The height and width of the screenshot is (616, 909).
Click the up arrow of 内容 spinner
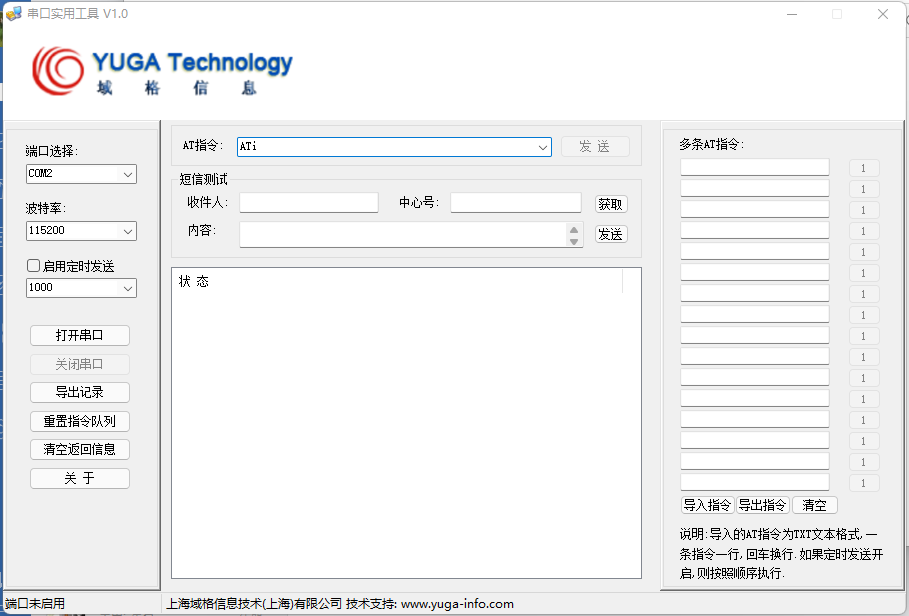click(574, 229)
